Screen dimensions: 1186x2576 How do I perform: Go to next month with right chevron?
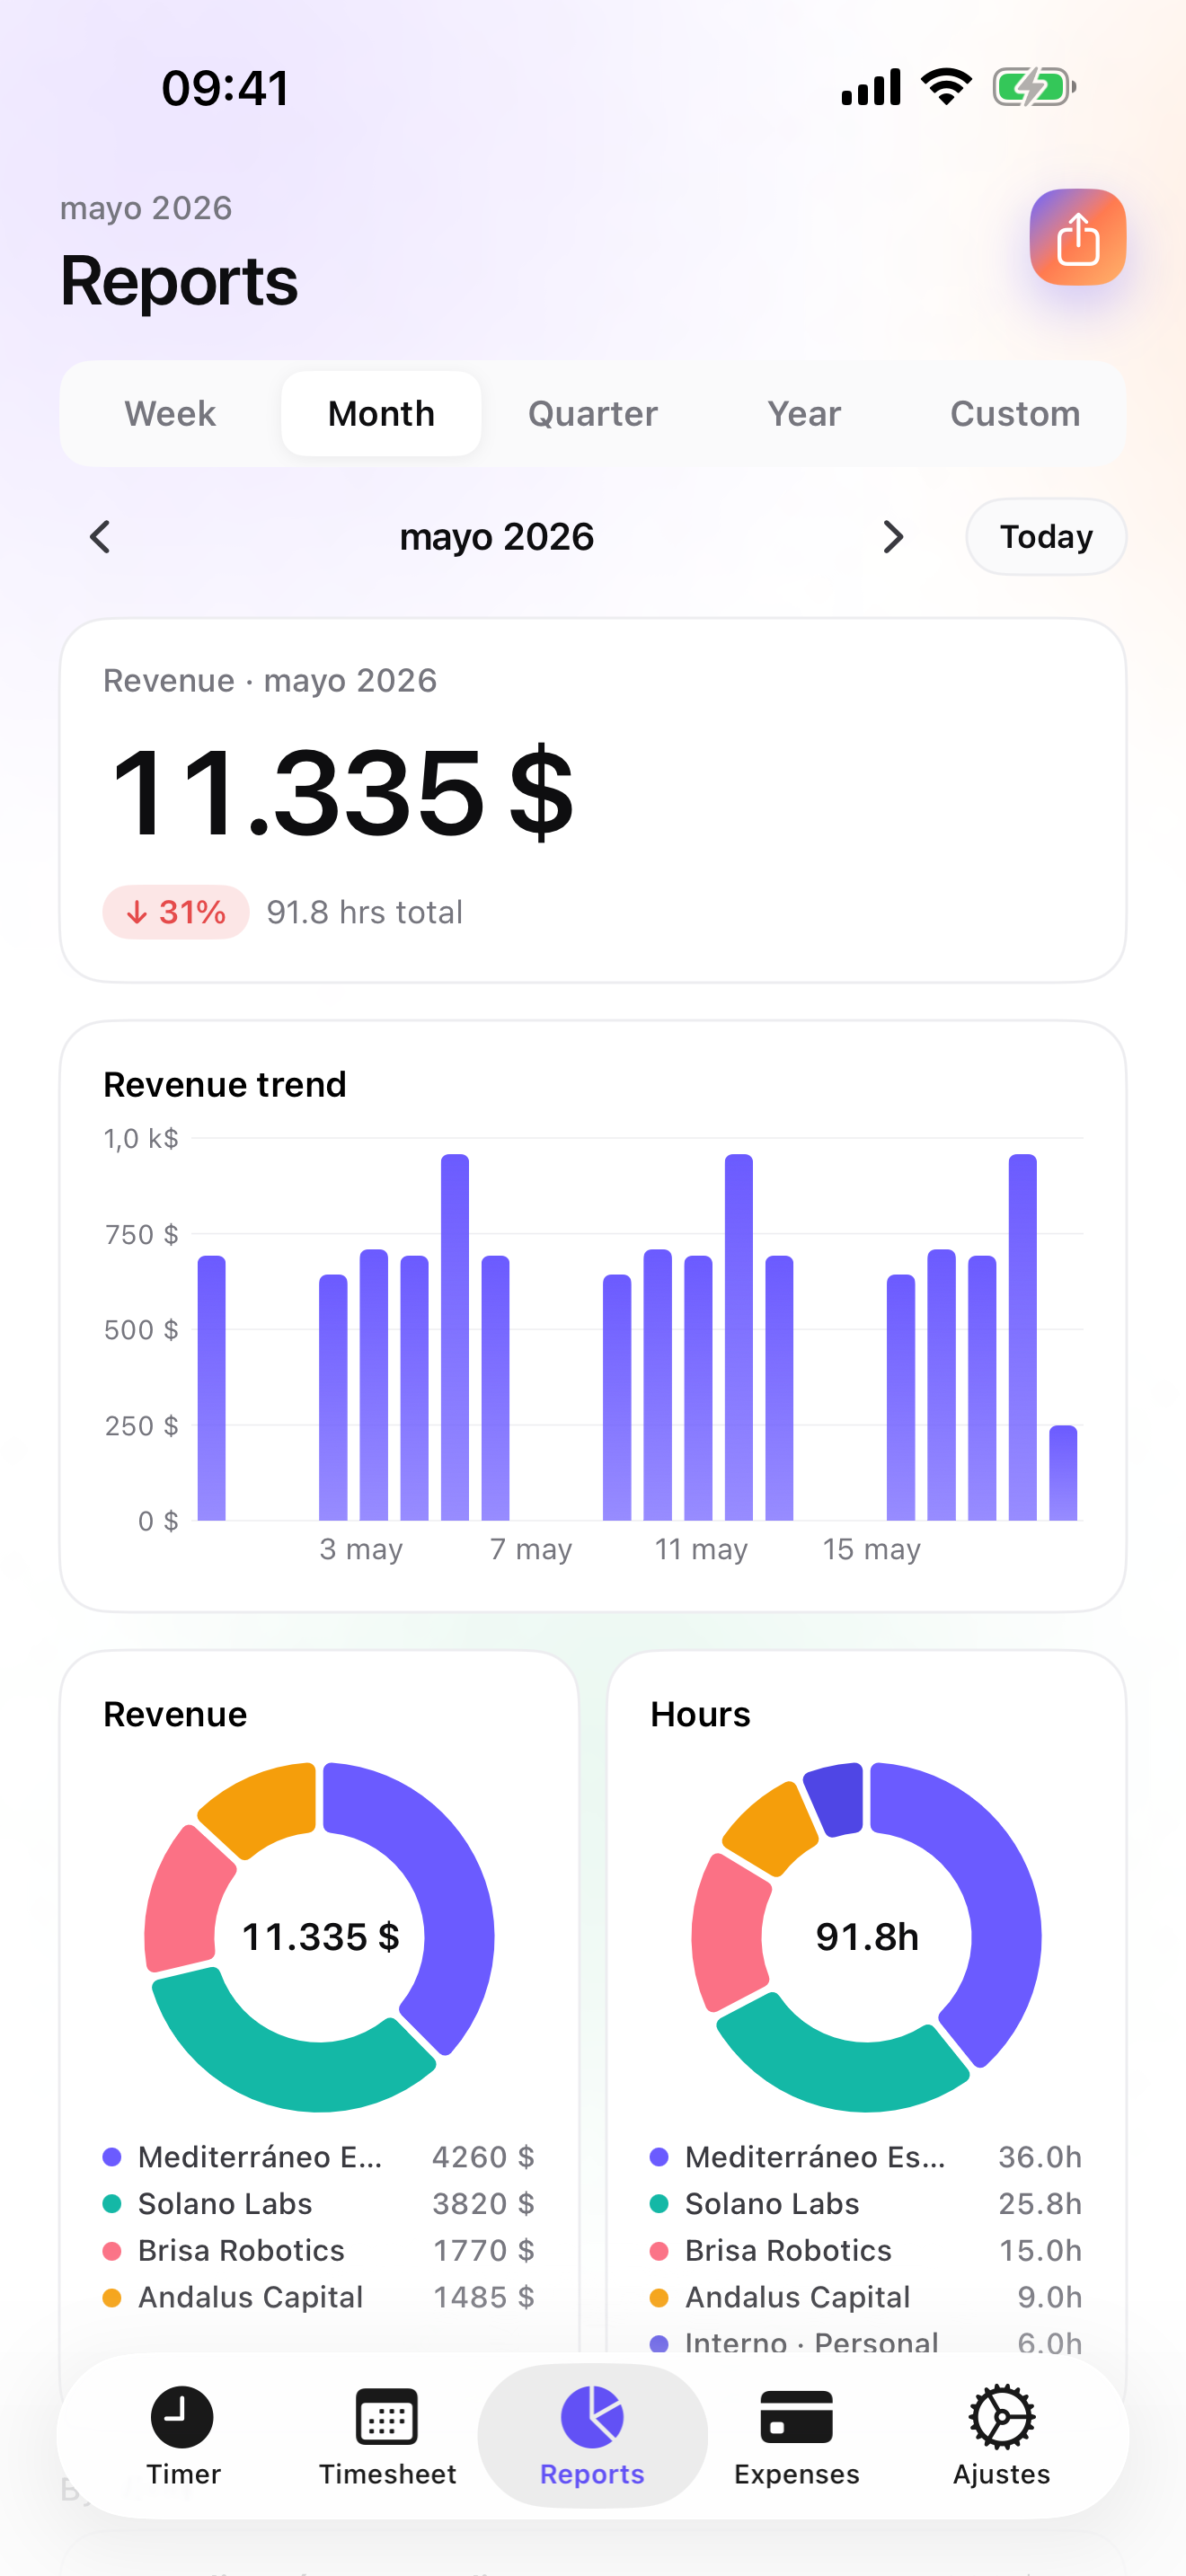pos(893,537)
